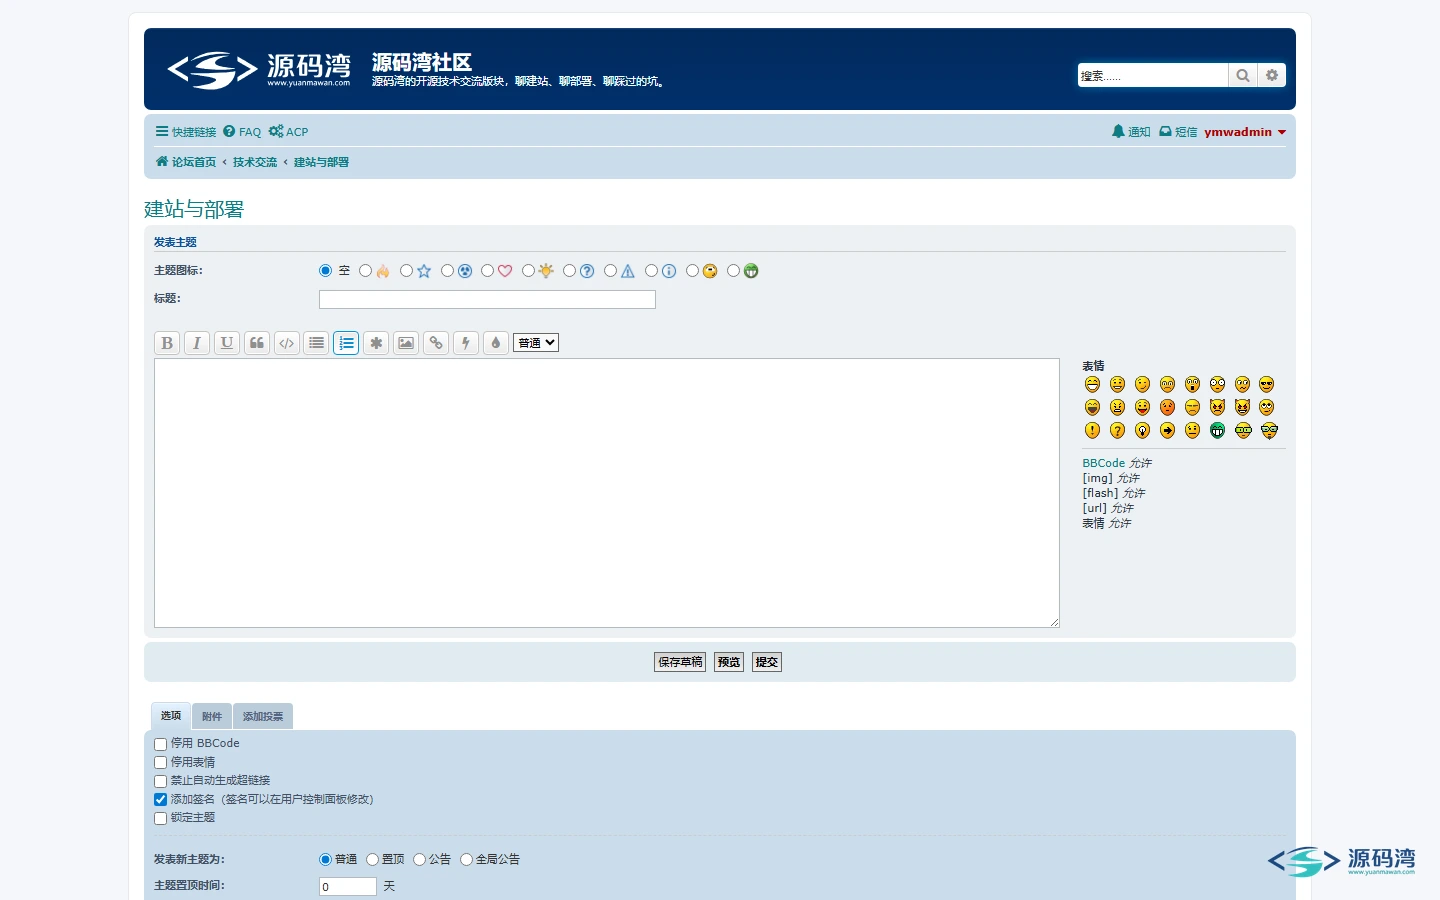Click into the message body text area
Screen dimensions: 1440x900
pos(607,493)
